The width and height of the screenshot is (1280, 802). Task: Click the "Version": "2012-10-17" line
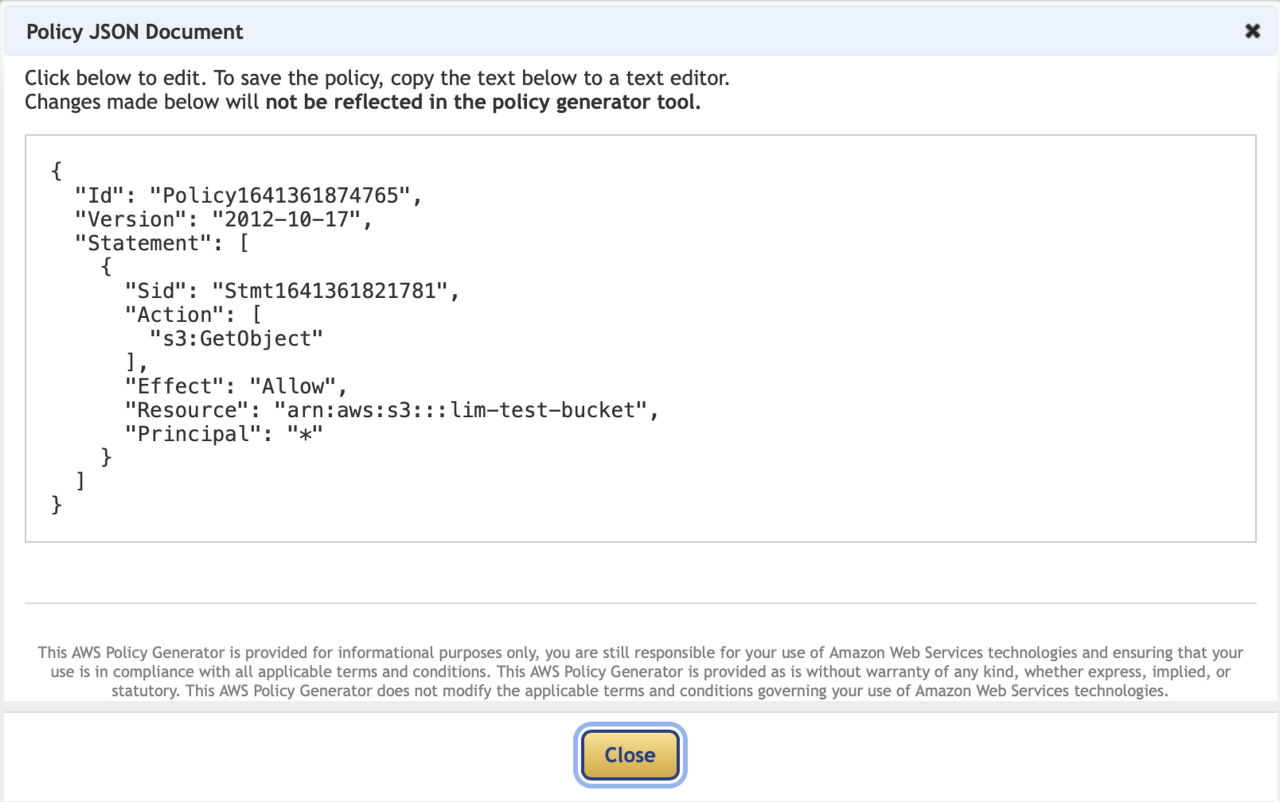pos(224,219)
